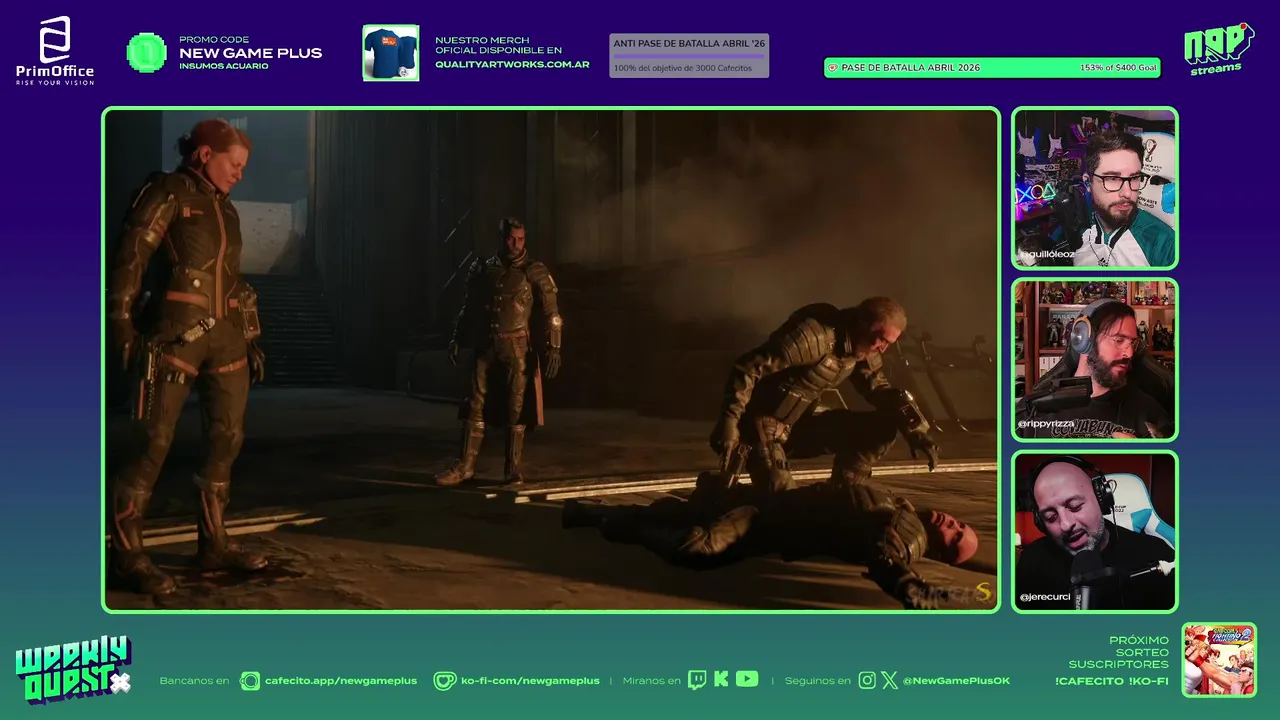Click the main gameplay video frame

(551, 360)
